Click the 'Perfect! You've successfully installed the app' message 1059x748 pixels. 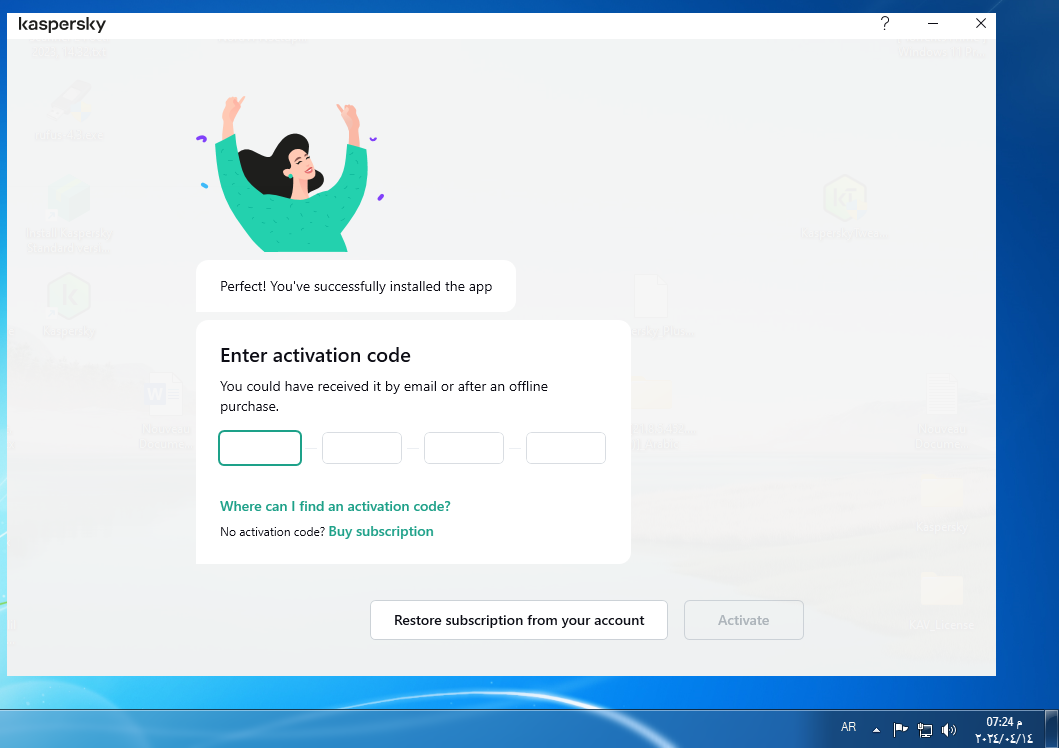356,286
